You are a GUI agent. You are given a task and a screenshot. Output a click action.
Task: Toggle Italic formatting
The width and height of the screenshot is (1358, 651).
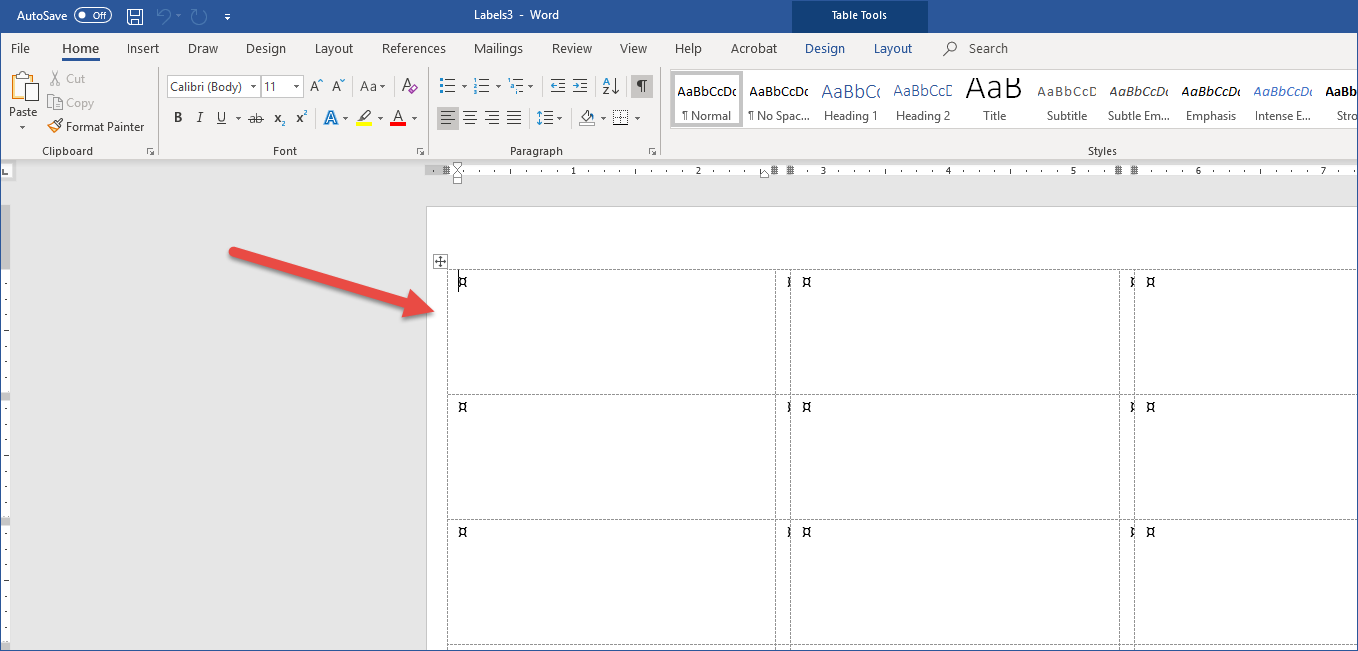click(199, 118)
